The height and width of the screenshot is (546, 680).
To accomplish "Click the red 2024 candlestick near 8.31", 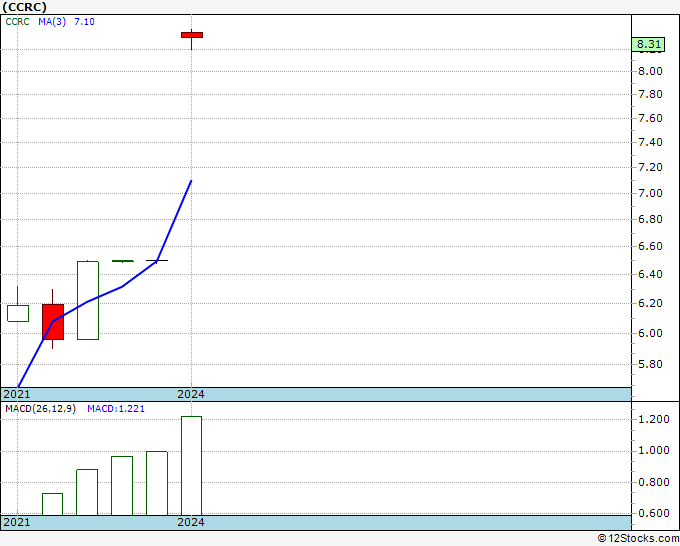I will (192, 35).
